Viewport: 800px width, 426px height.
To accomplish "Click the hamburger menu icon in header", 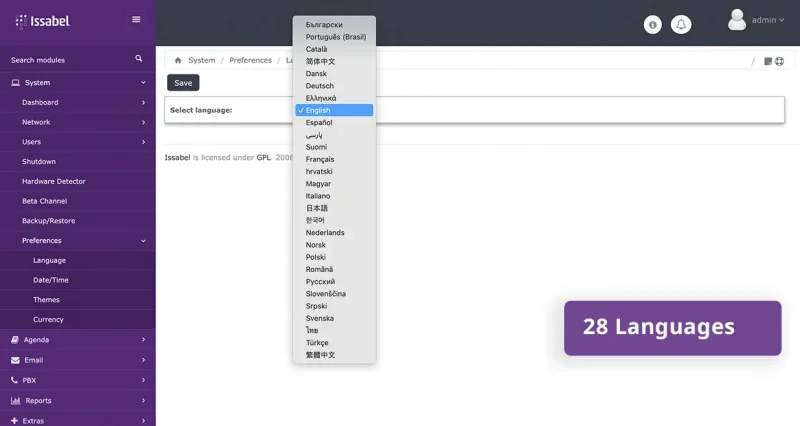I will (x=136, y=19).
